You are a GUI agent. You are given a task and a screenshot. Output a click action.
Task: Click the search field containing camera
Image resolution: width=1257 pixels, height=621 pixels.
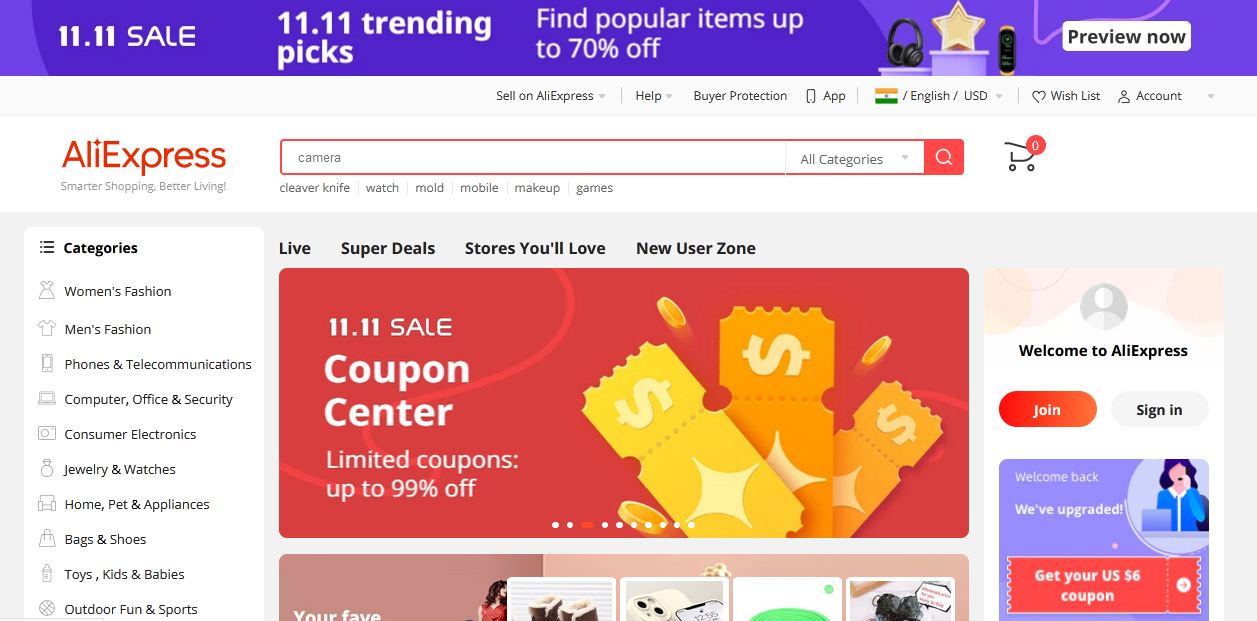(x=533, y=158)
